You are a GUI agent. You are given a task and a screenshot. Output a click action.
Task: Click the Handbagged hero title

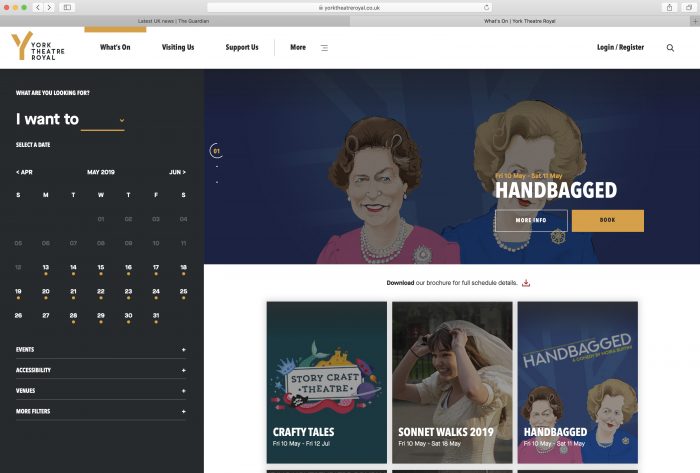556,191
